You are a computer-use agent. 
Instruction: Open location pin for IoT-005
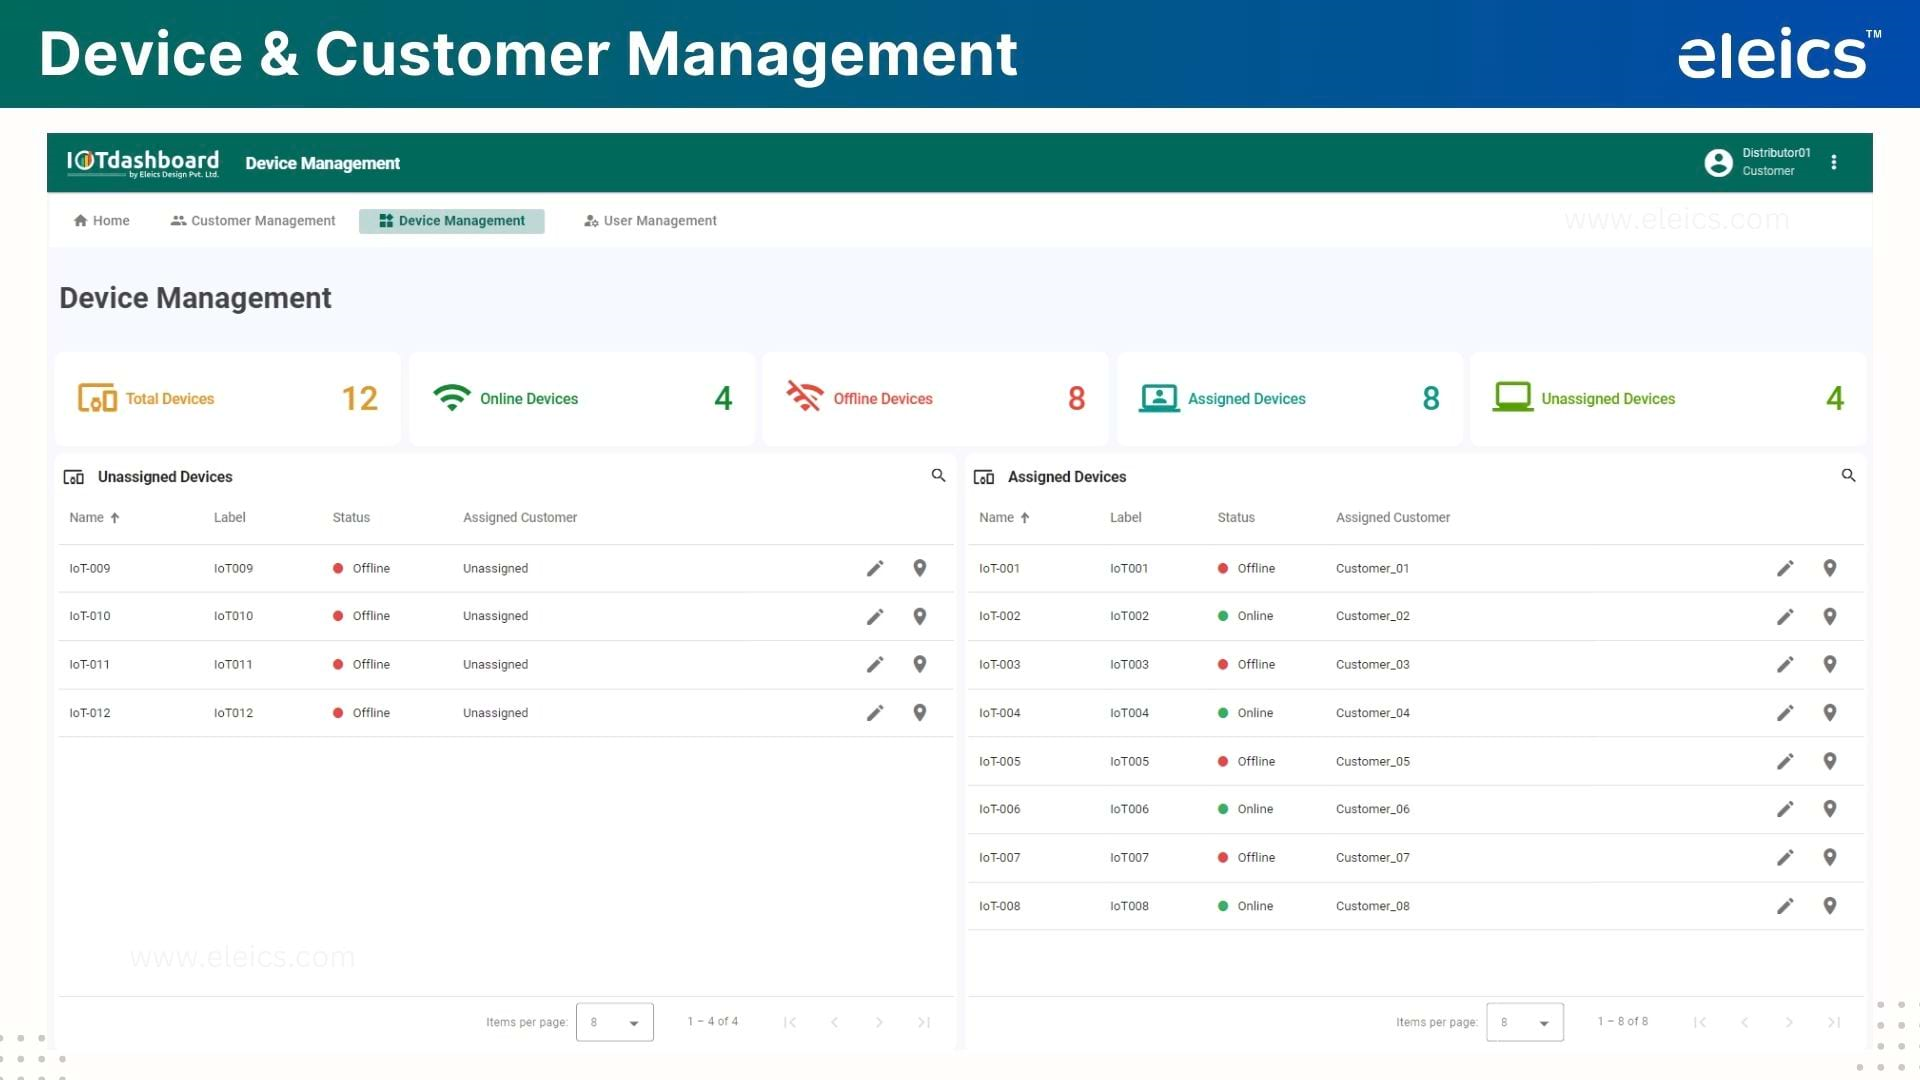tap(1830, 761)
